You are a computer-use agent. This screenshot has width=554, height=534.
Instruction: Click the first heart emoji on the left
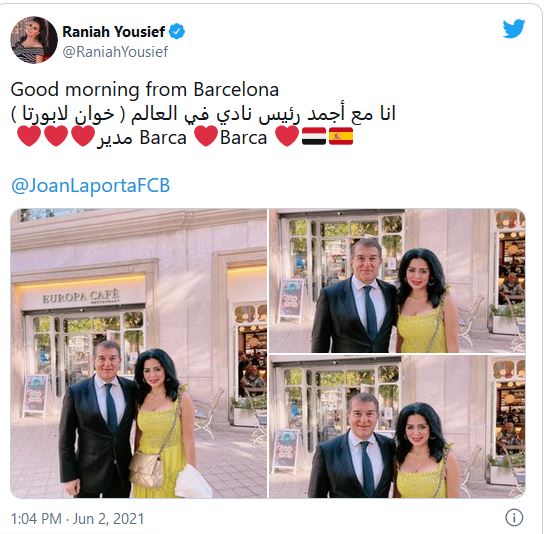29,136
